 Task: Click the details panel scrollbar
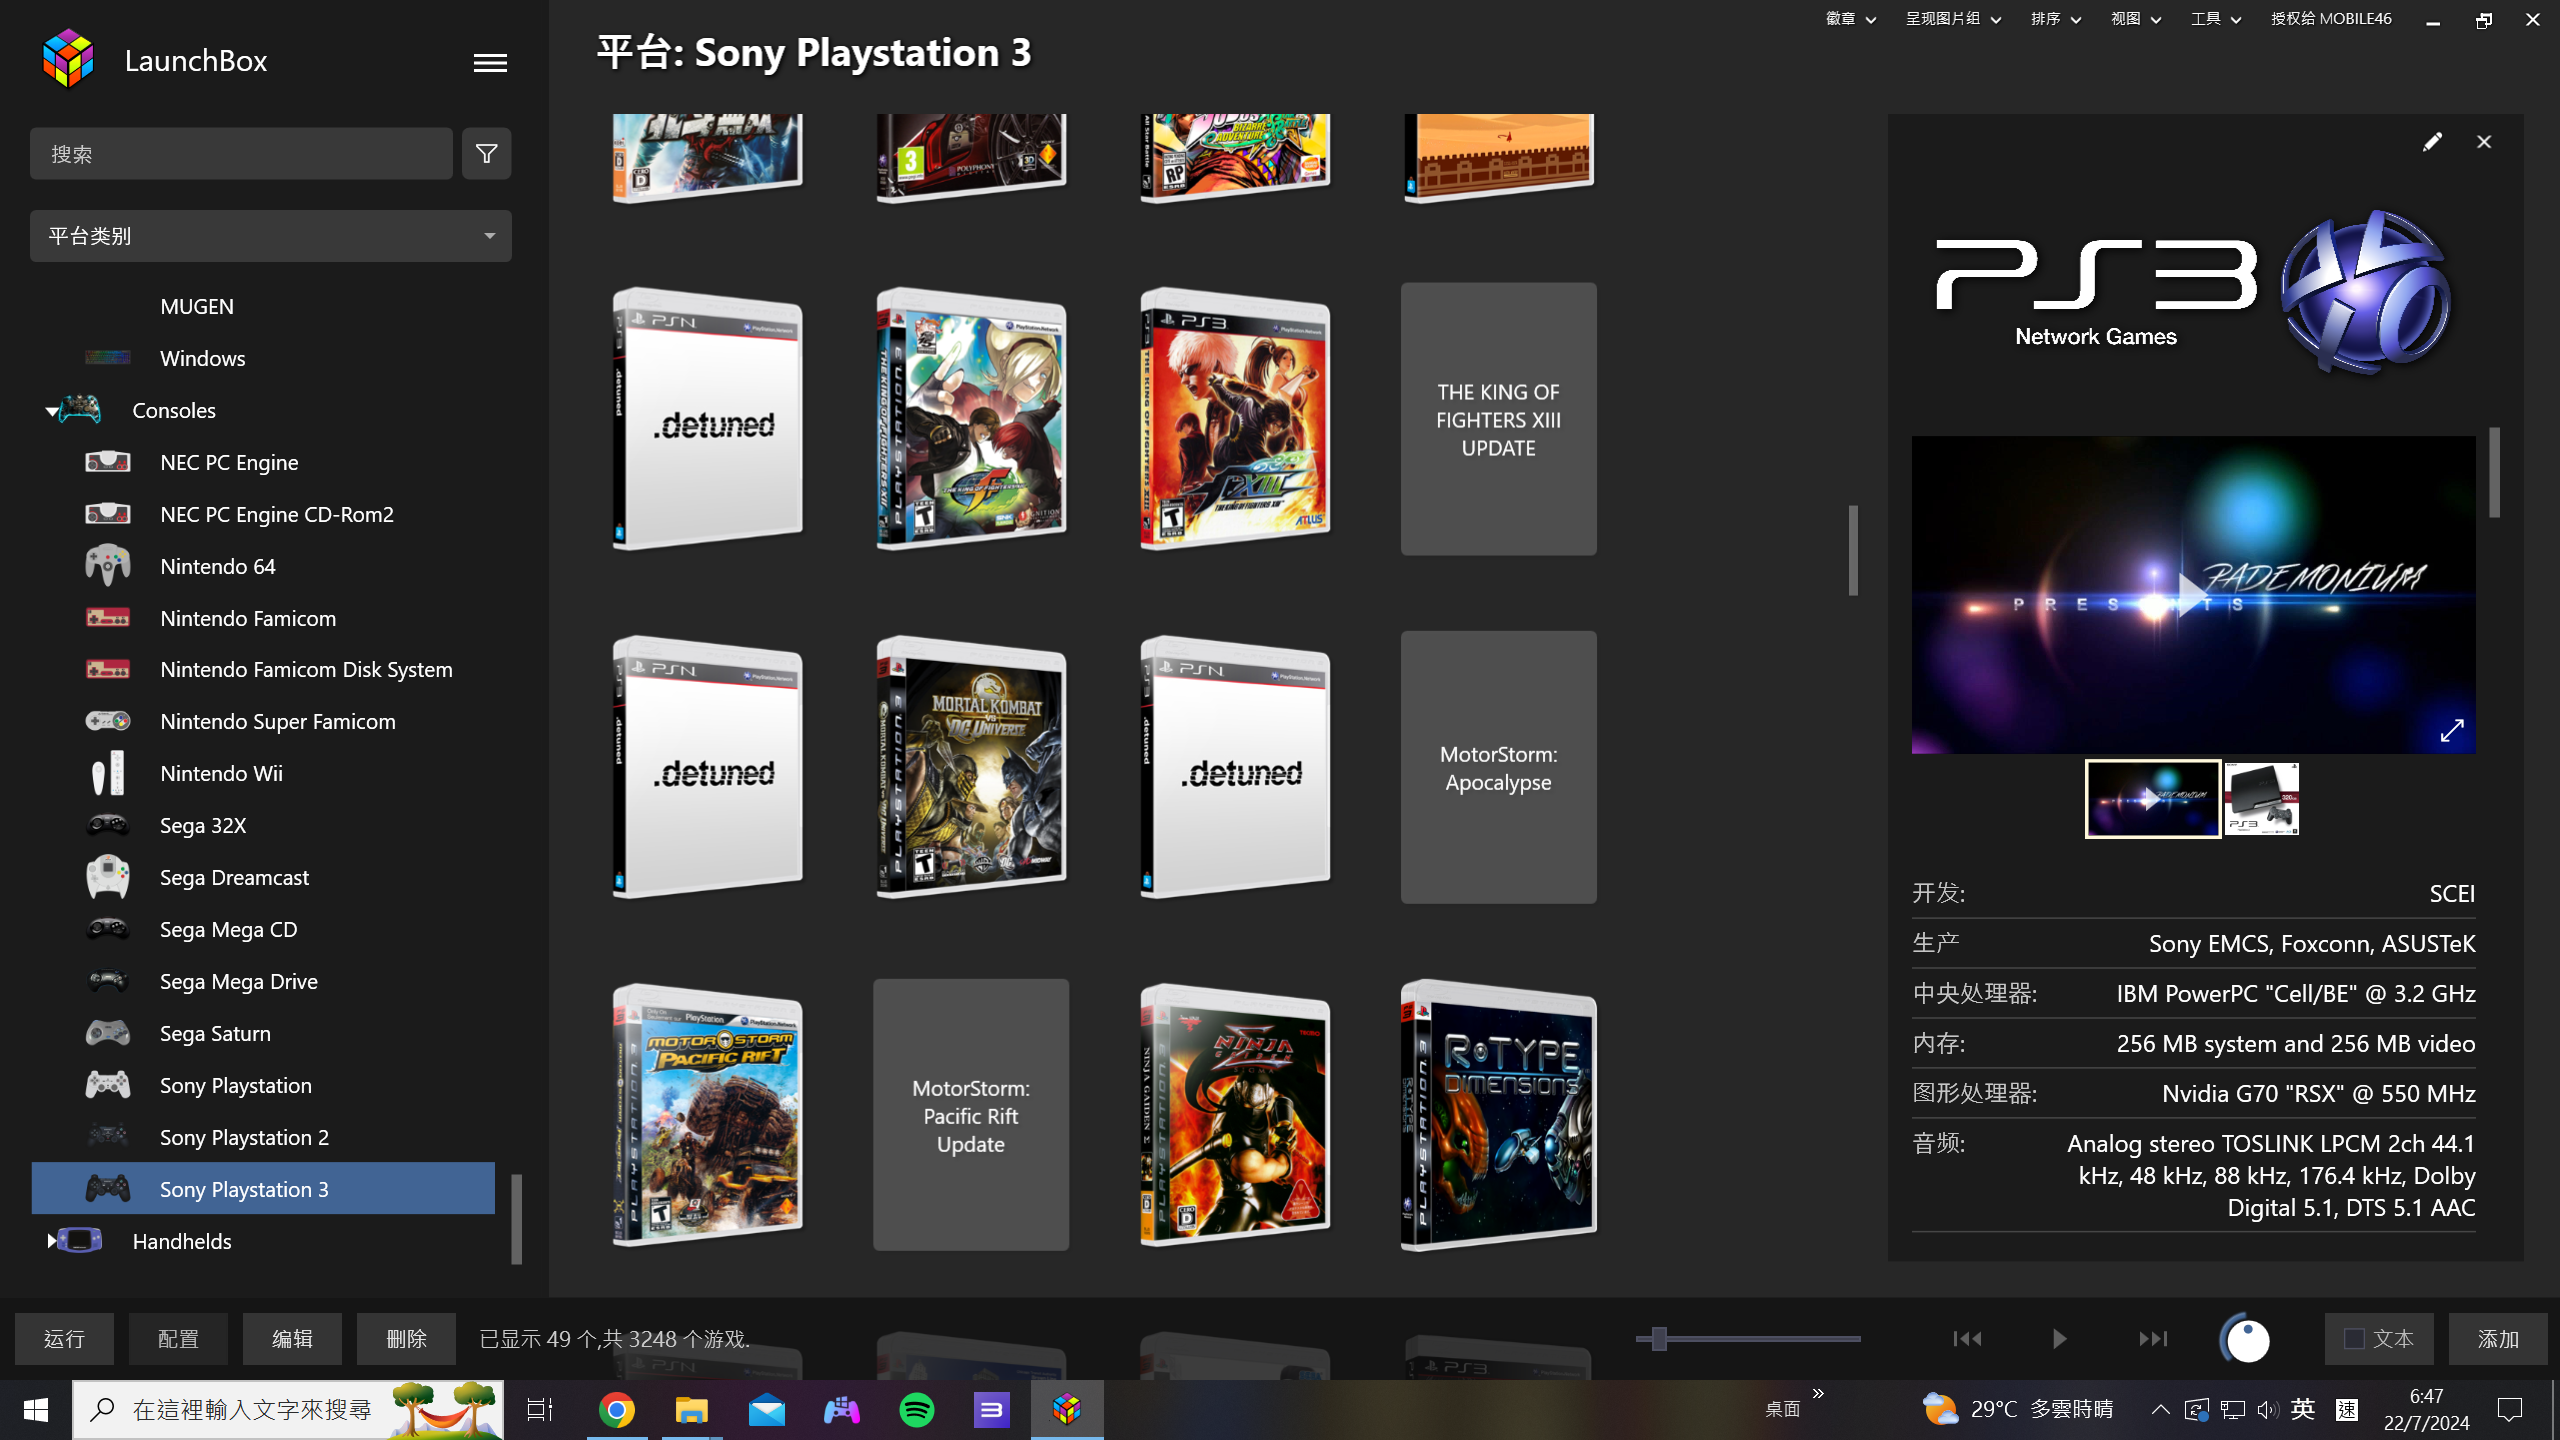2494,472
